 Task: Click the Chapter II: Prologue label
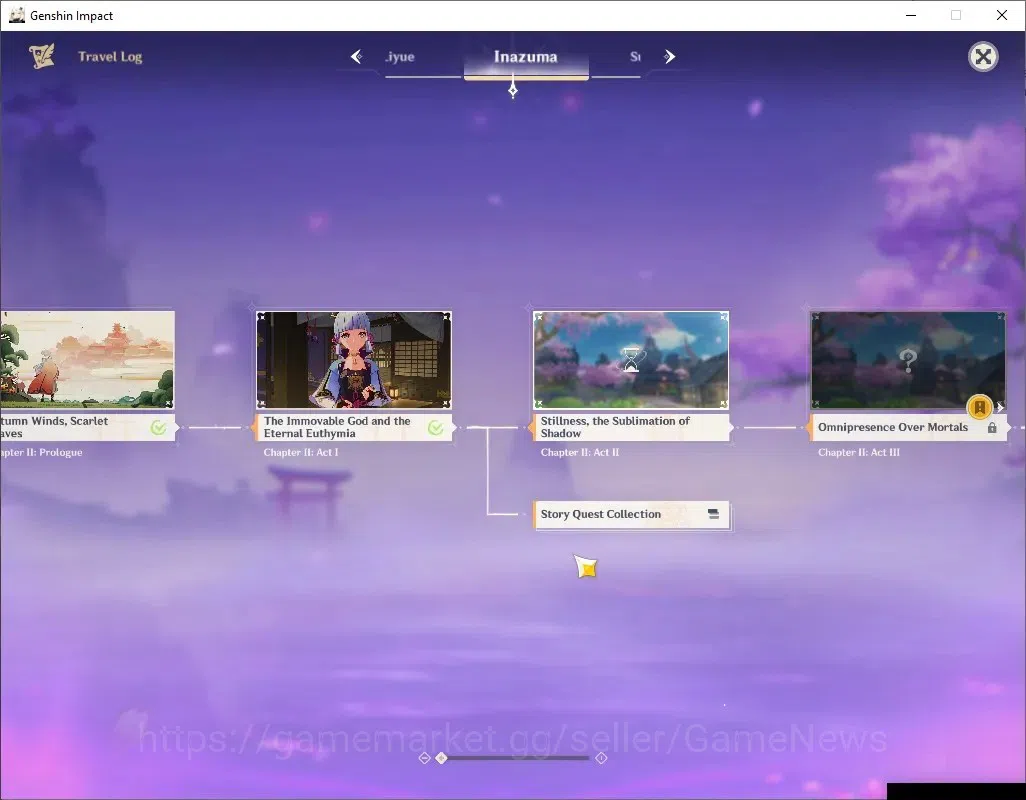(41, 452)
